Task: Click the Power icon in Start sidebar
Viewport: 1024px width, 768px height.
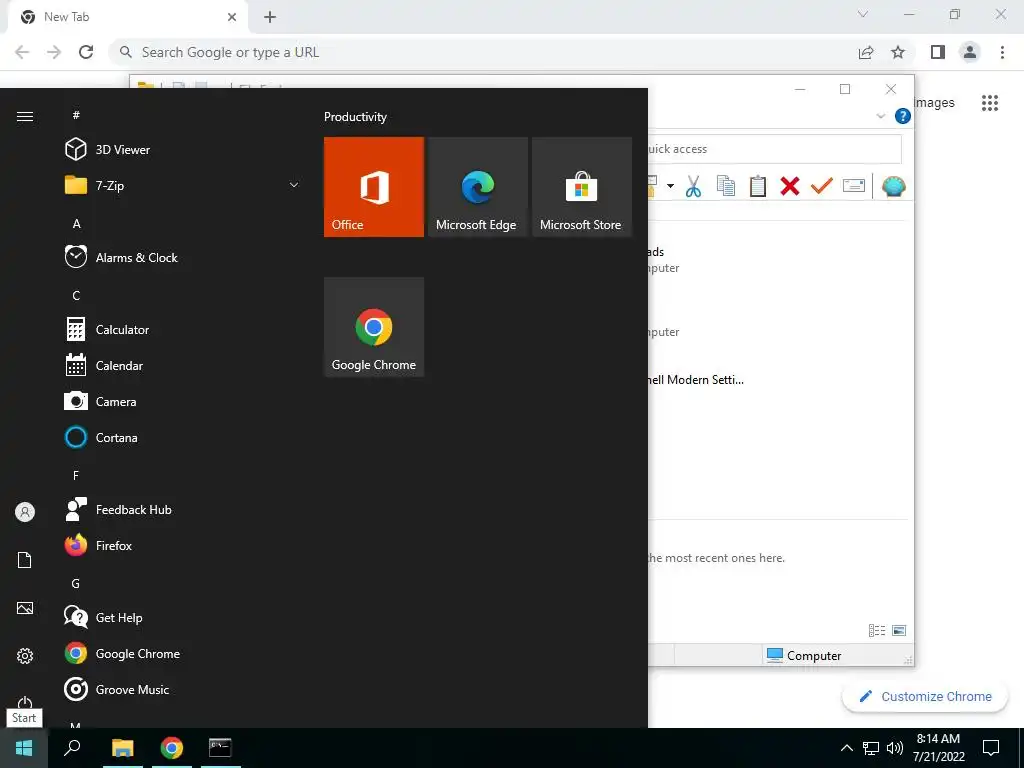Action: [25, 702]
